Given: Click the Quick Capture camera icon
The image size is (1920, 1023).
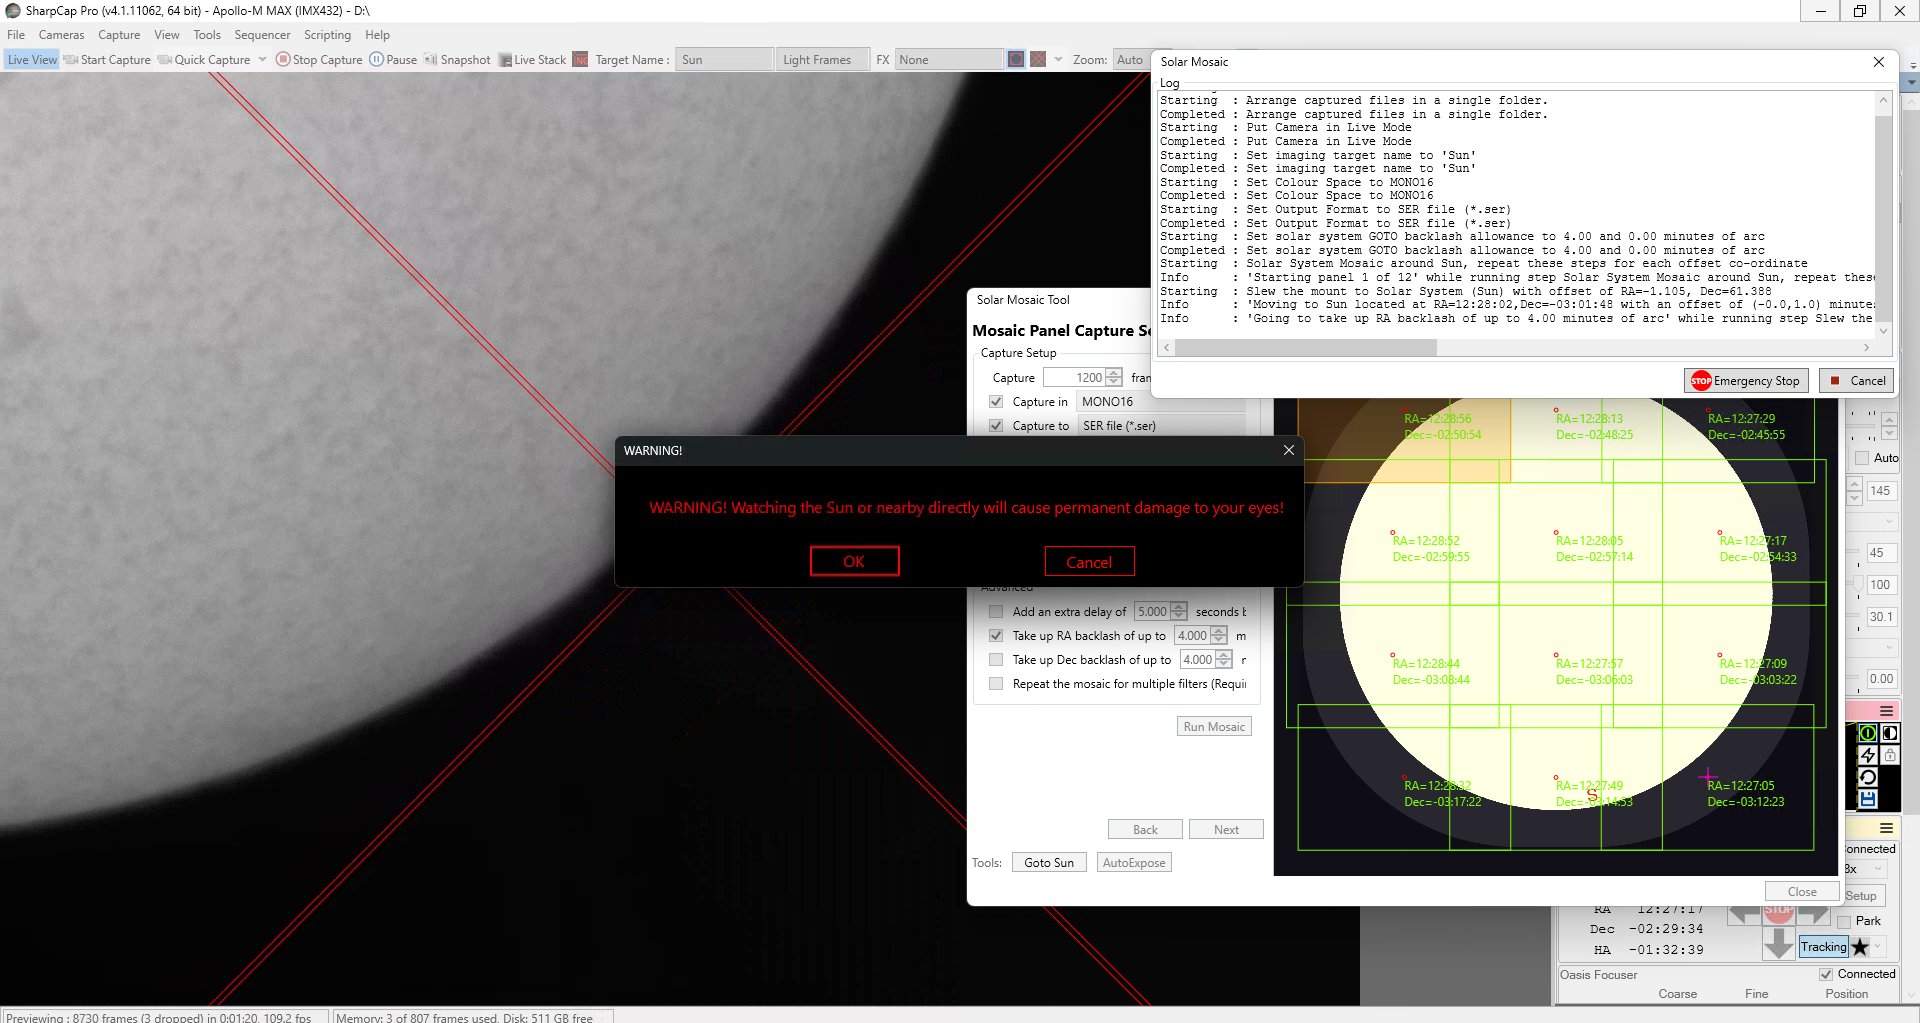Looking at the screenshot, I should click(165, 60).
